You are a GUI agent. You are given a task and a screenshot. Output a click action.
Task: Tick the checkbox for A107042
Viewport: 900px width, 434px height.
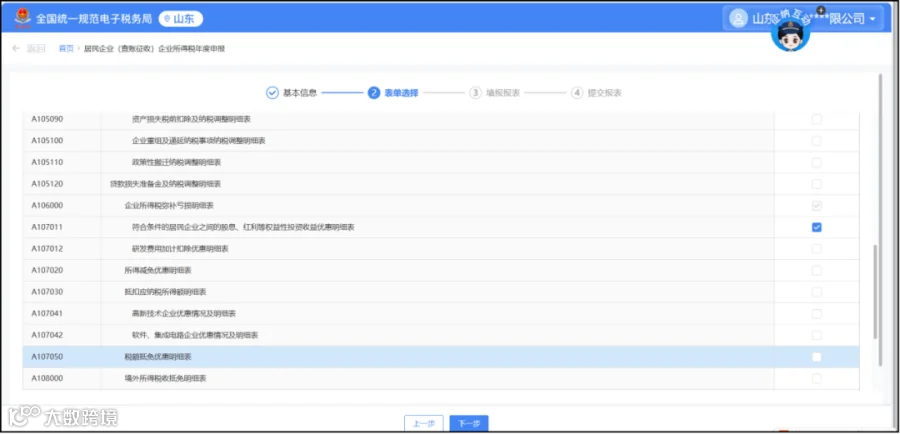coord(816,335)
